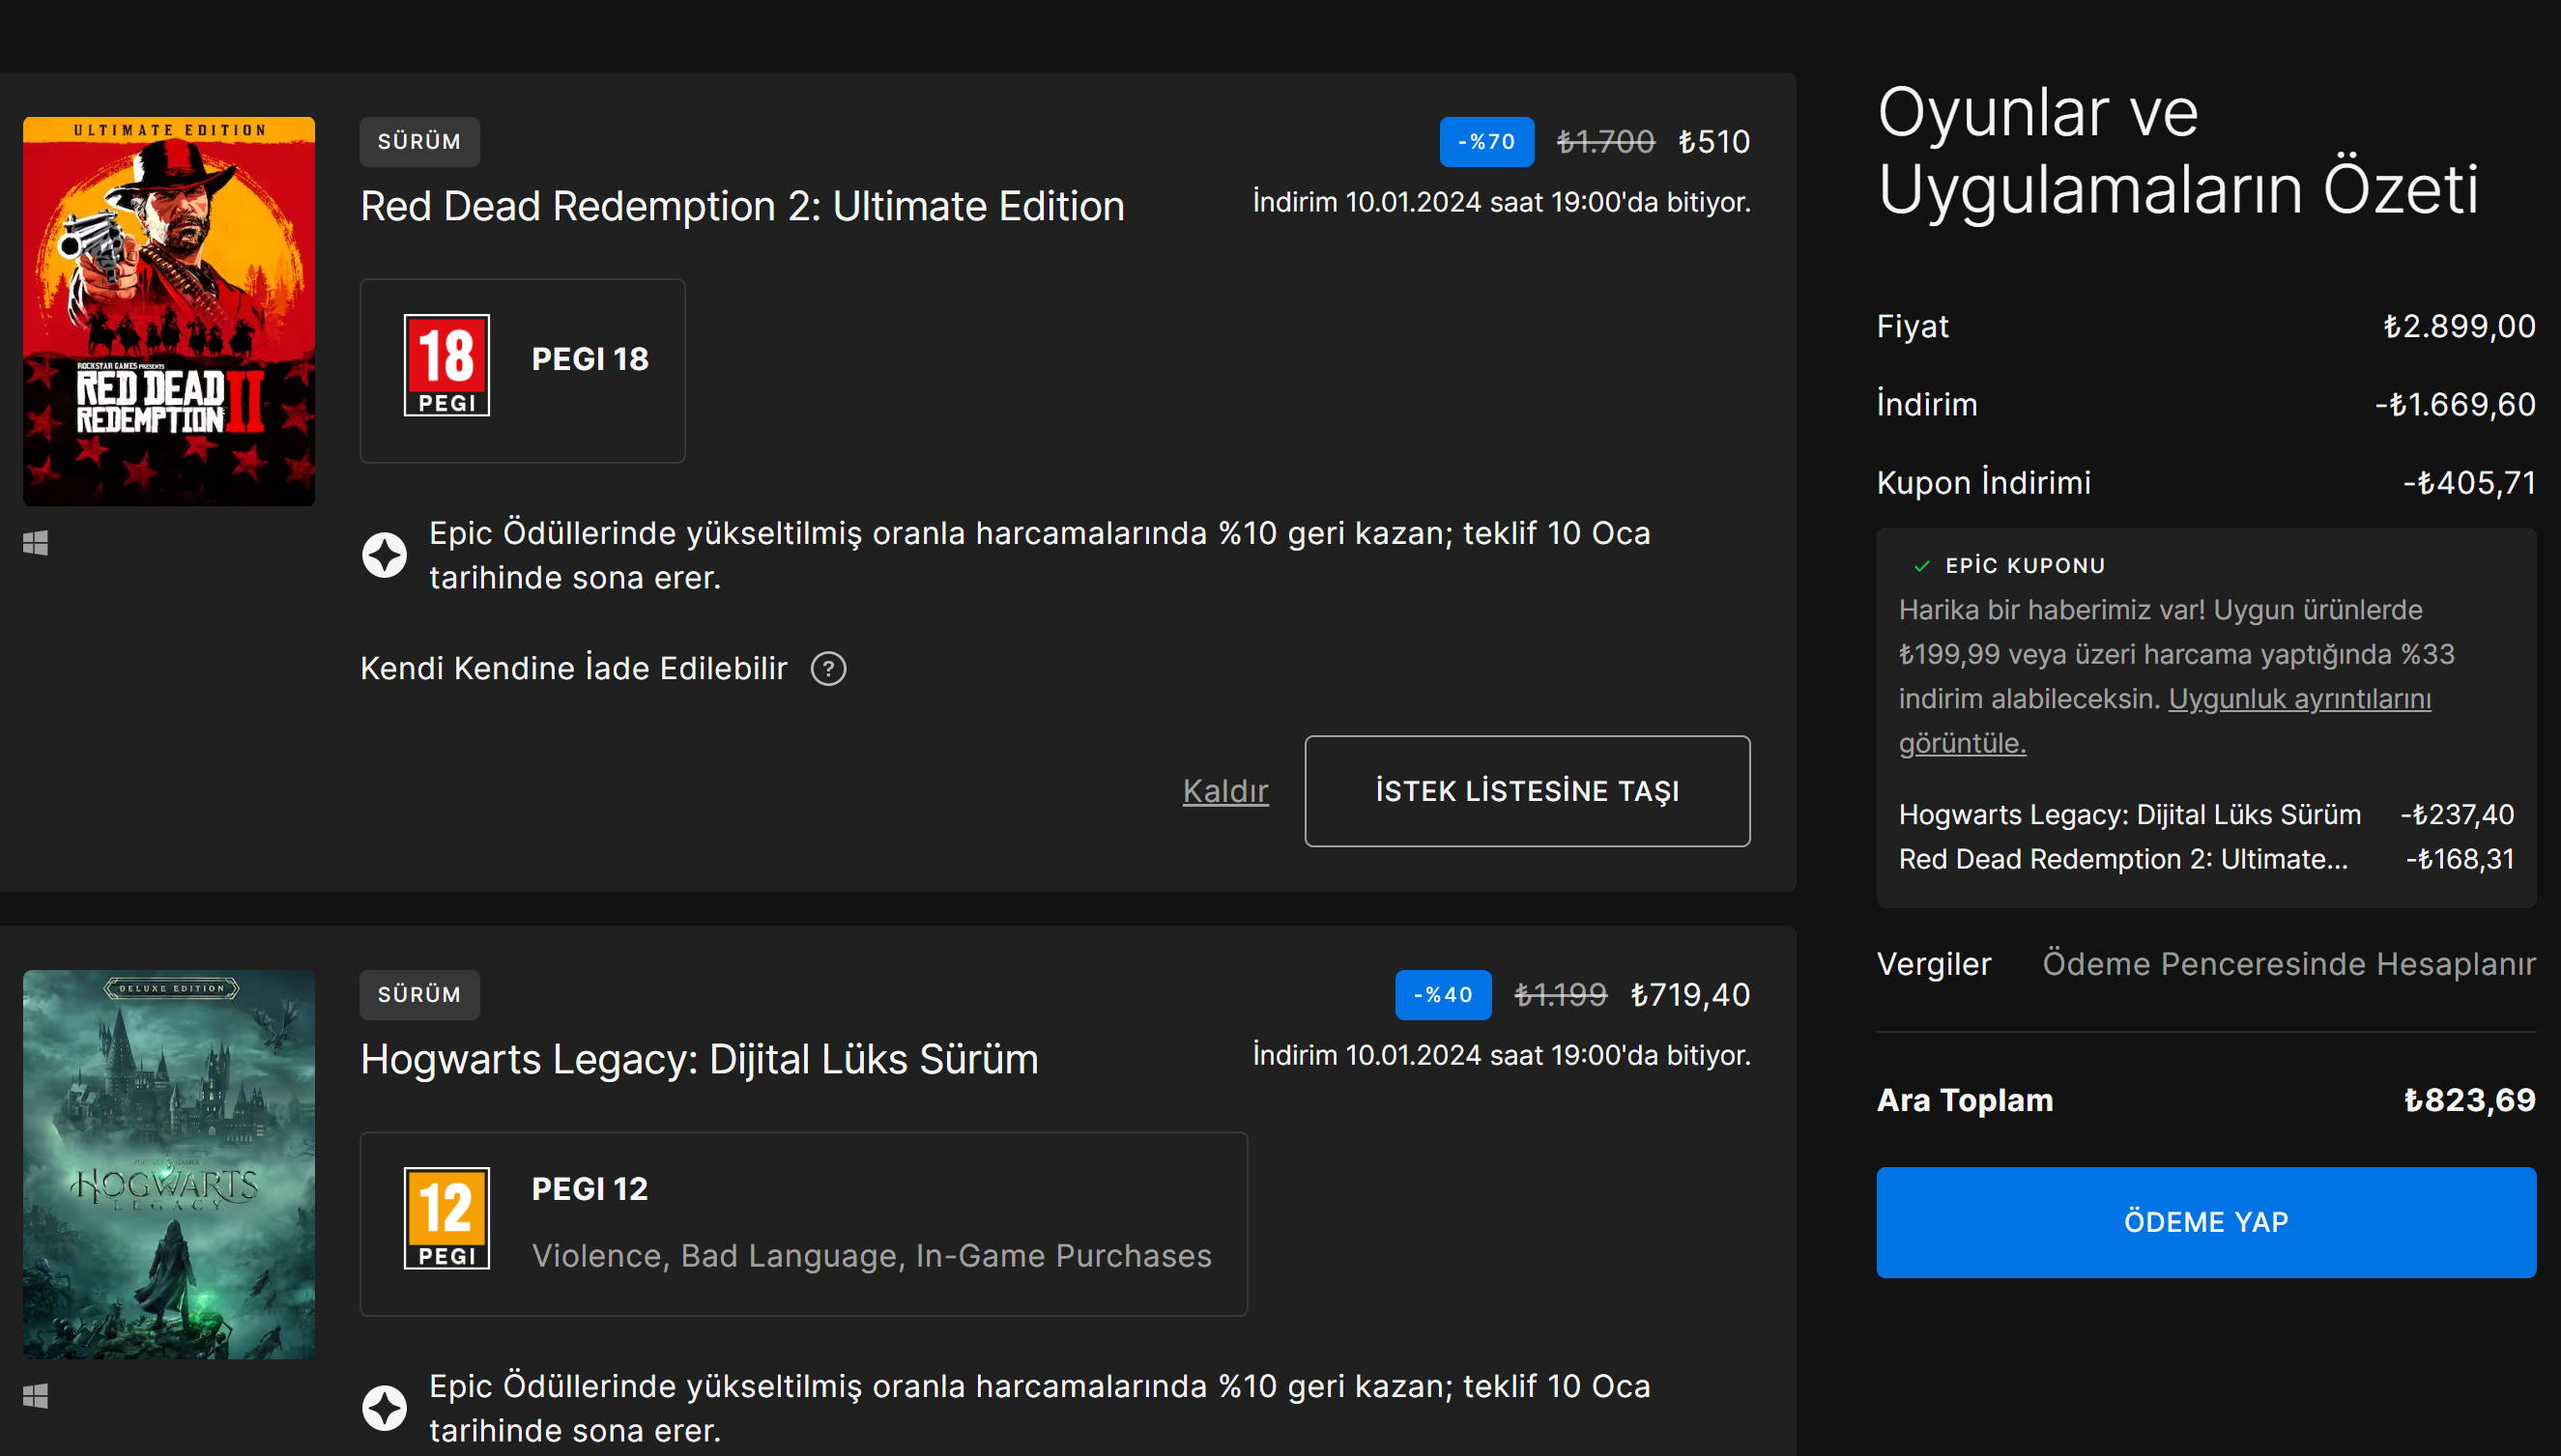This screenshot has height=1456, width=2561.
Task: Click the ÖDEME YAP checkout button
Action: click(2206, 1222)
